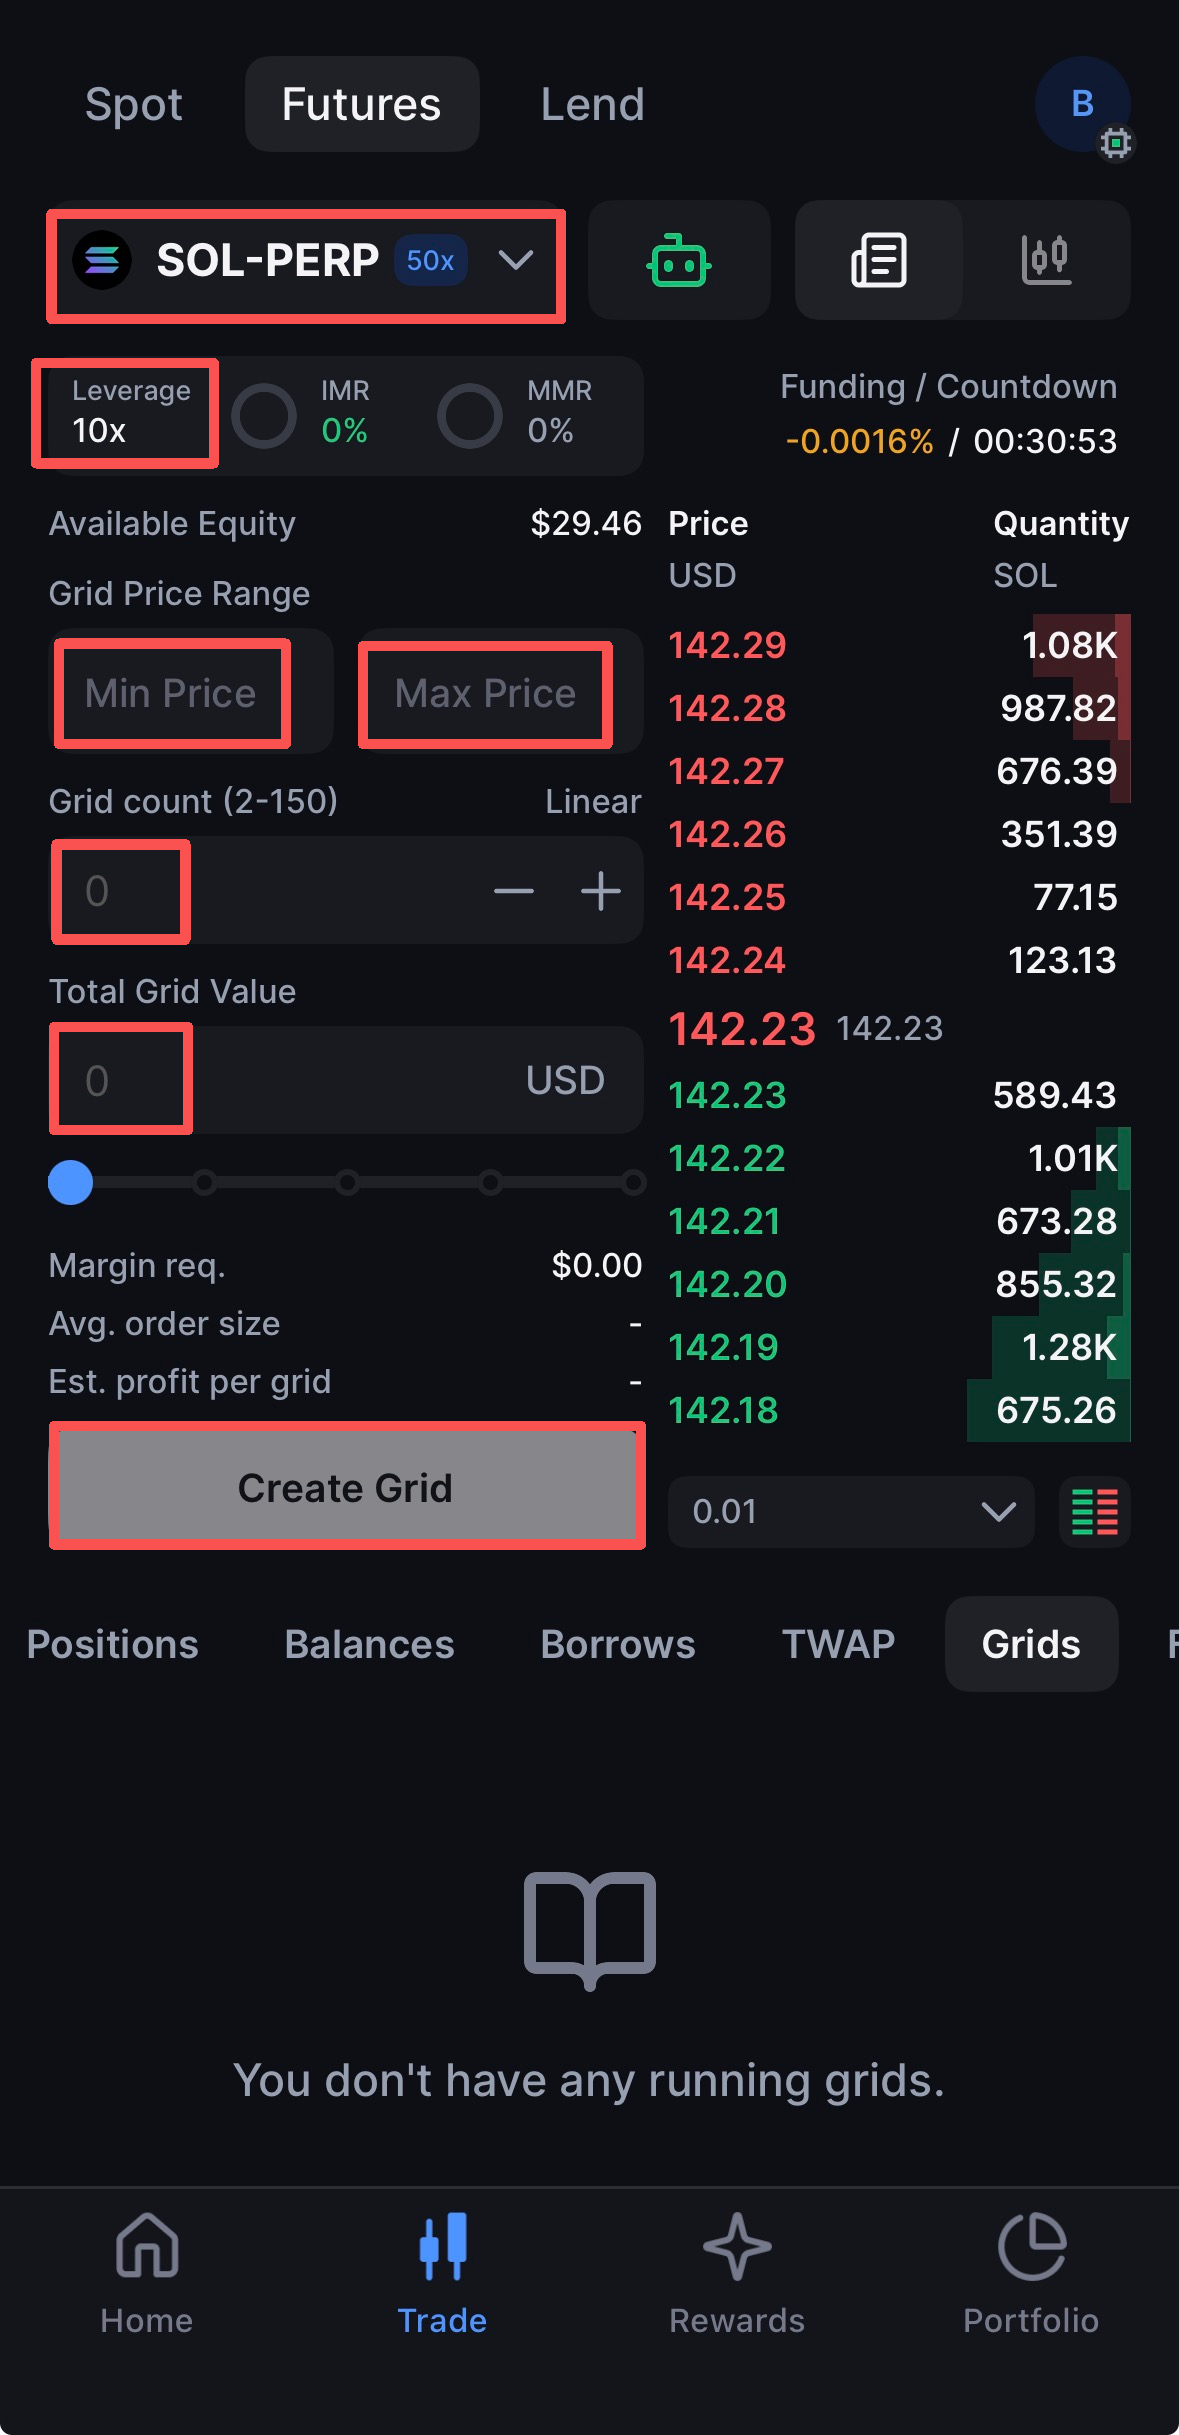This screenshot has width=1179, height=2435.
Task: Switch to the Spot tab
Action: (134, 104)
